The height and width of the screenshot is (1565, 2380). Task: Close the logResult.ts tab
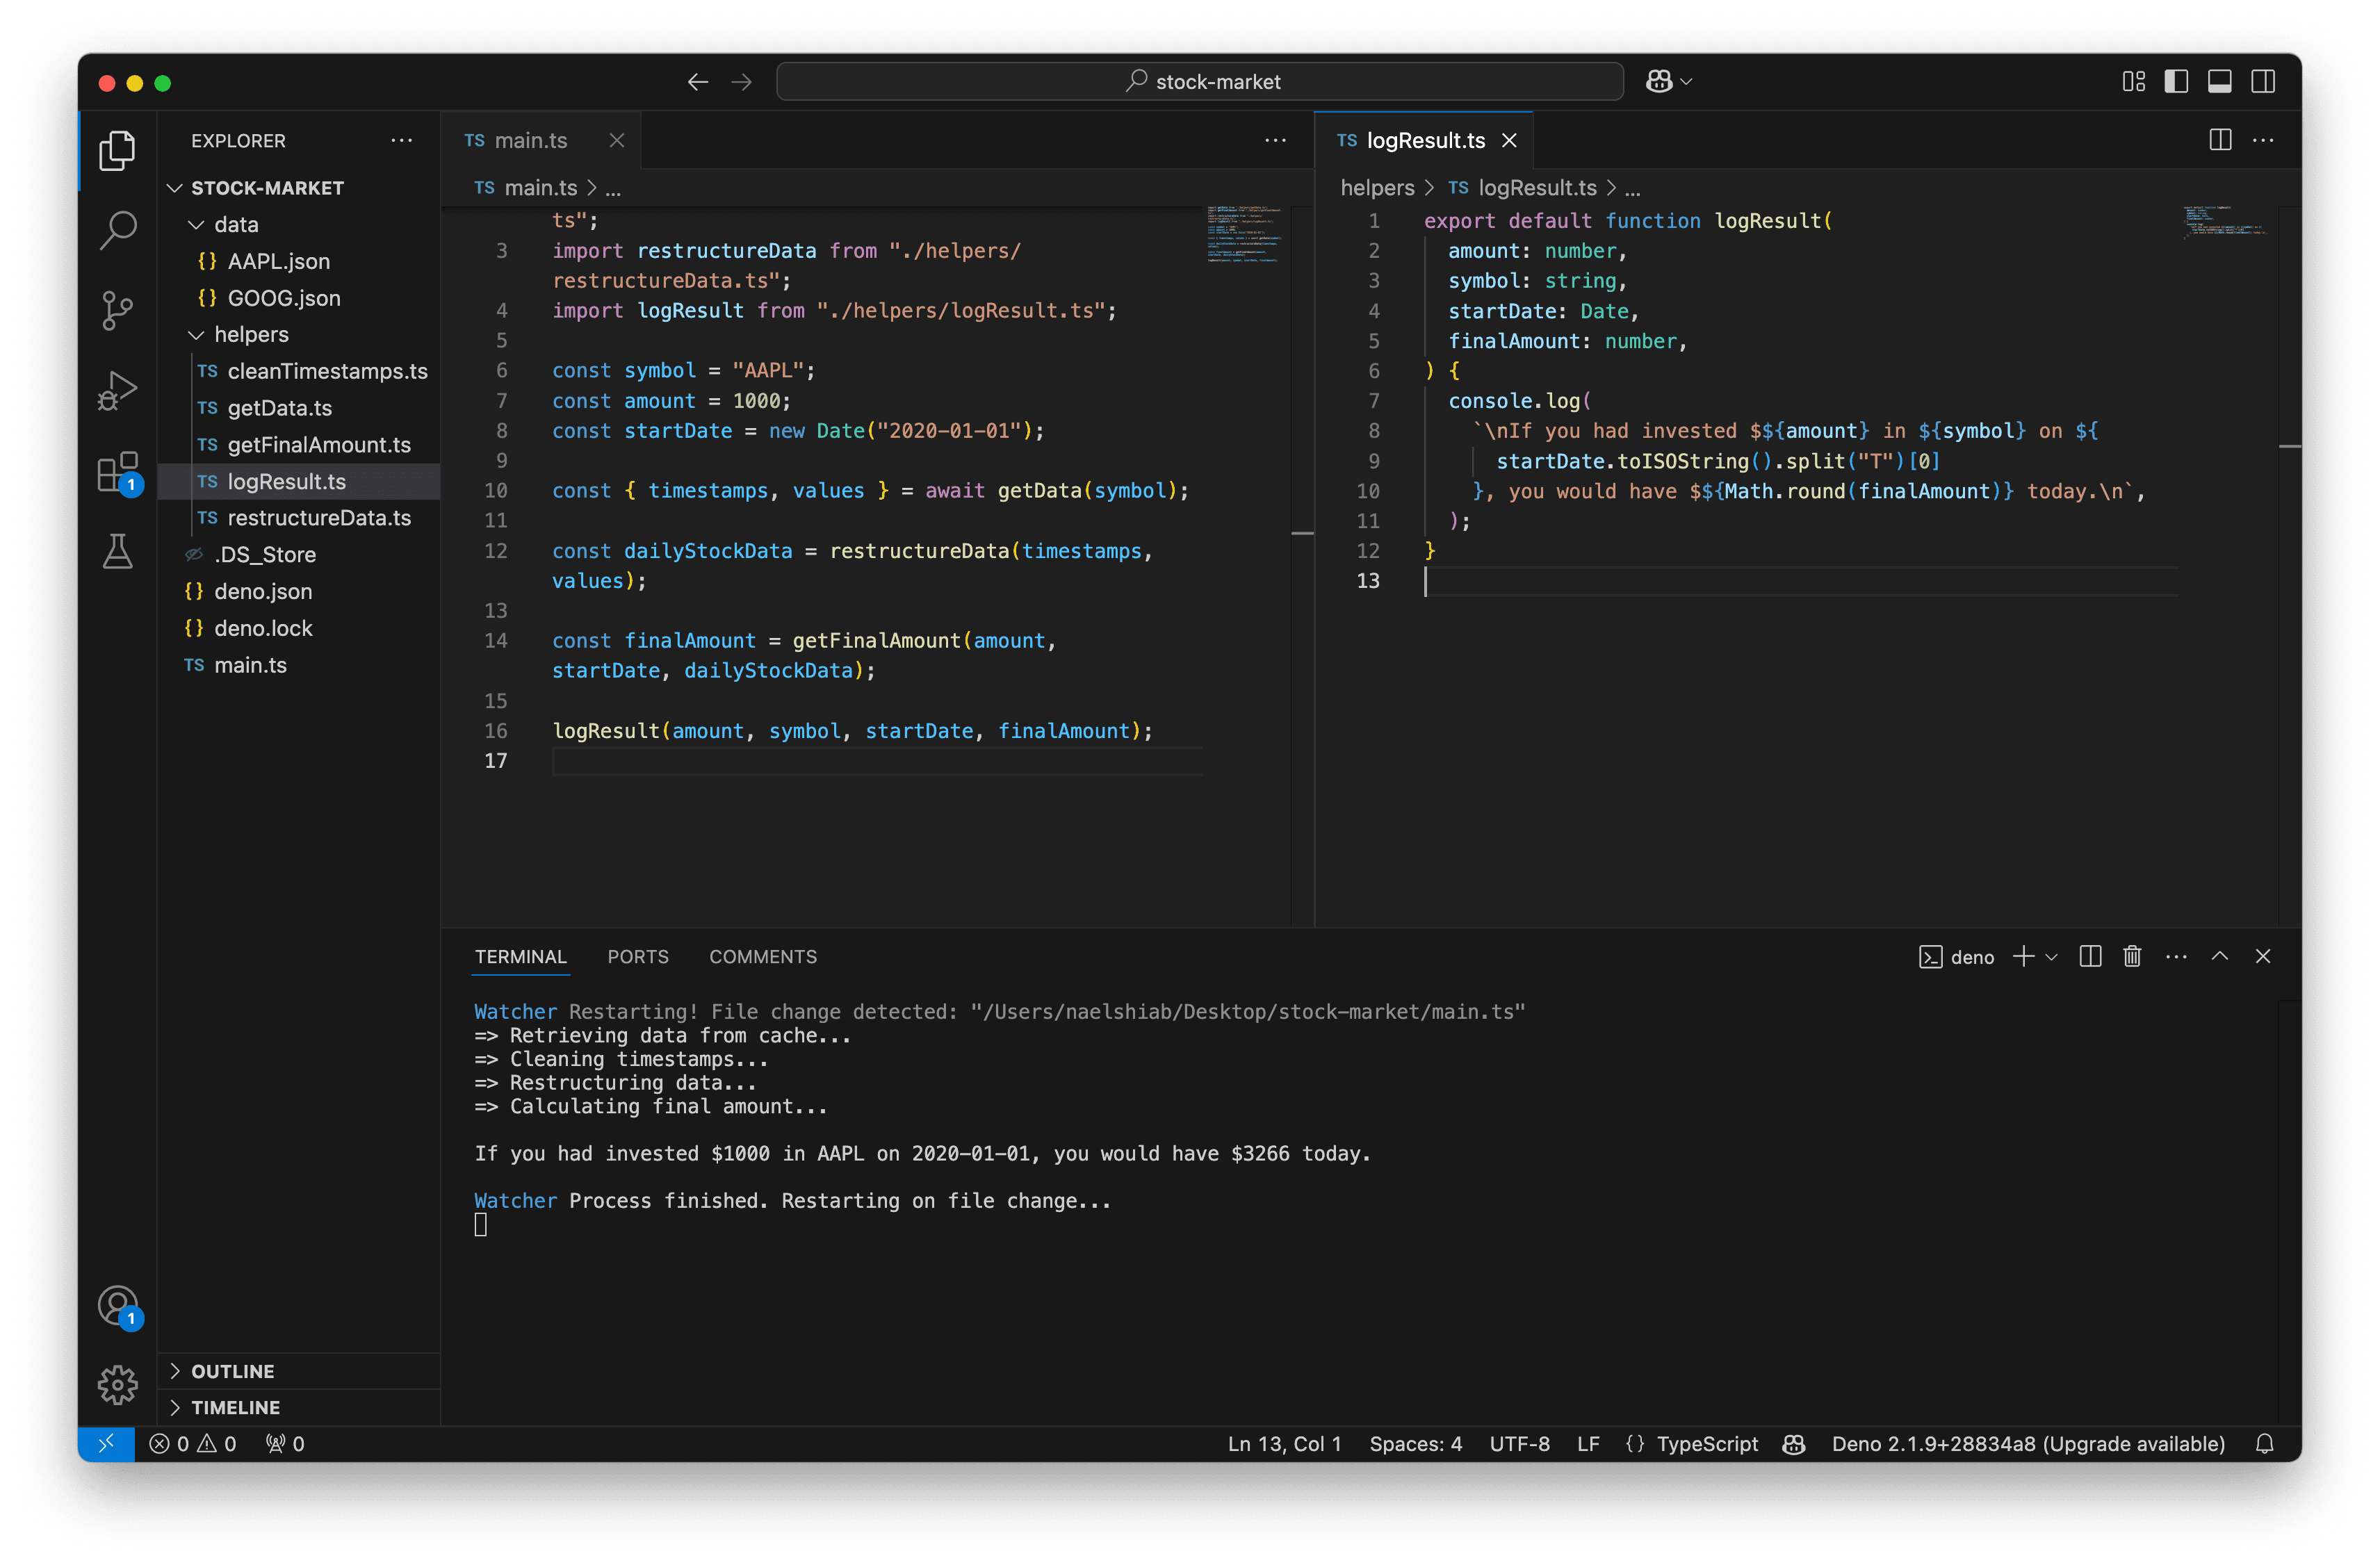click(1509, 140)
